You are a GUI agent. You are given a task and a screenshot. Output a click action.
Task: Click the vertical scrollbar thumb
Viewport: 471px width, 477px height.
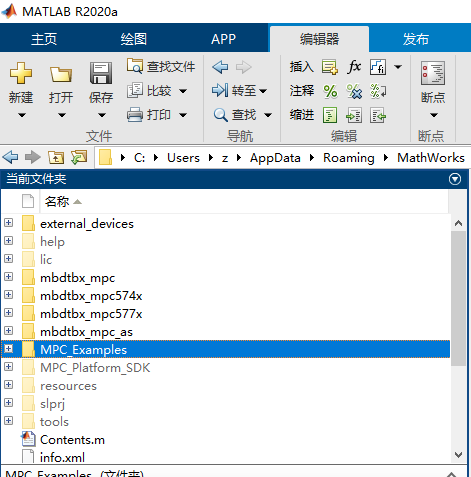click(459, 299)
